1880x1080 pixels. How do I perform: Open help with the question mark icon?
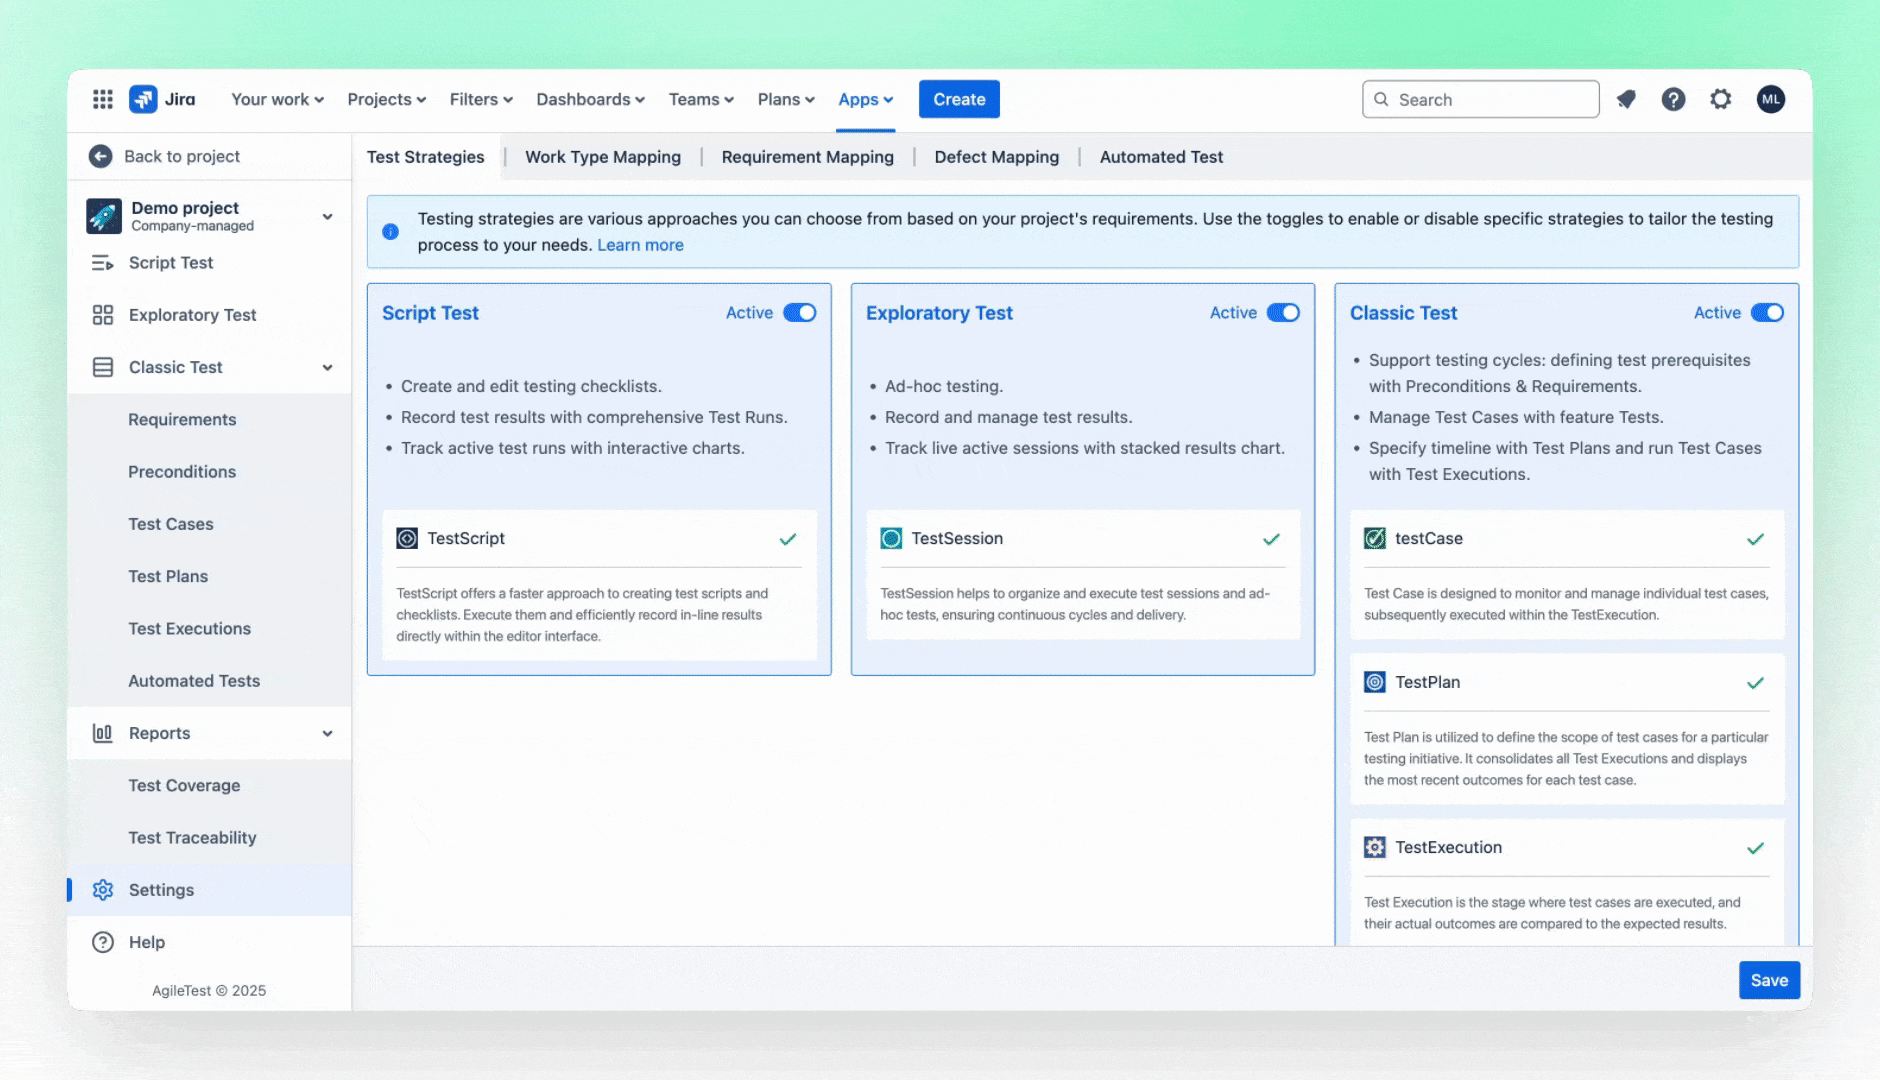(x=1673, y=99)
